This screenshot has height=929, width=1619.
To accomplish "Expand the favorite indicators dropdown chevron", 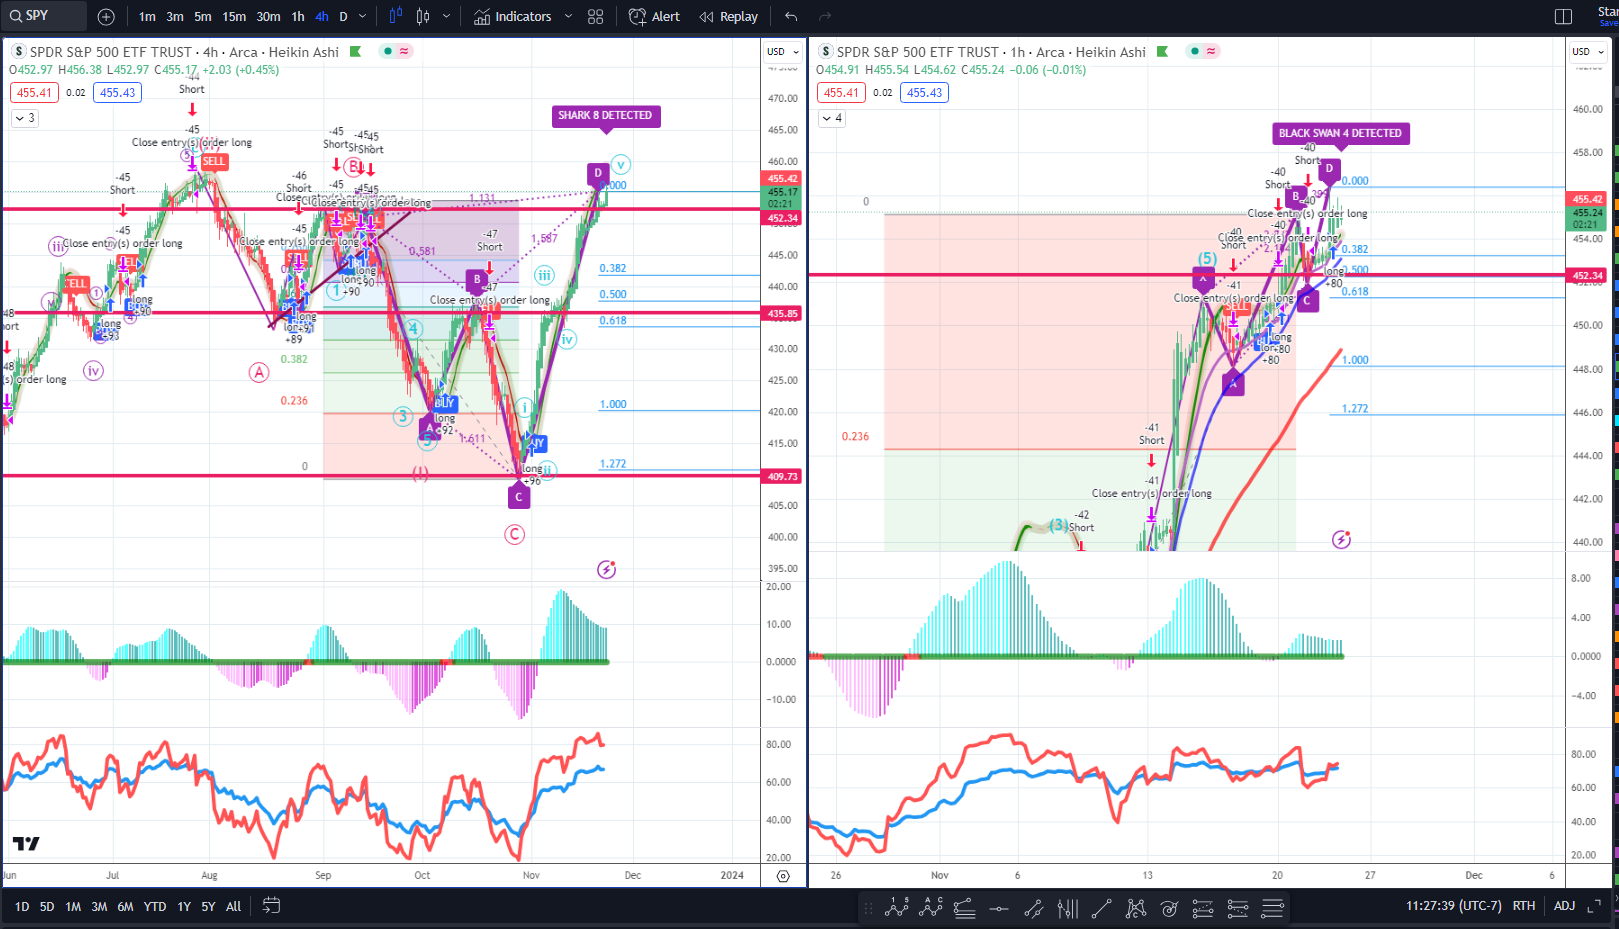I will (568, 17).
